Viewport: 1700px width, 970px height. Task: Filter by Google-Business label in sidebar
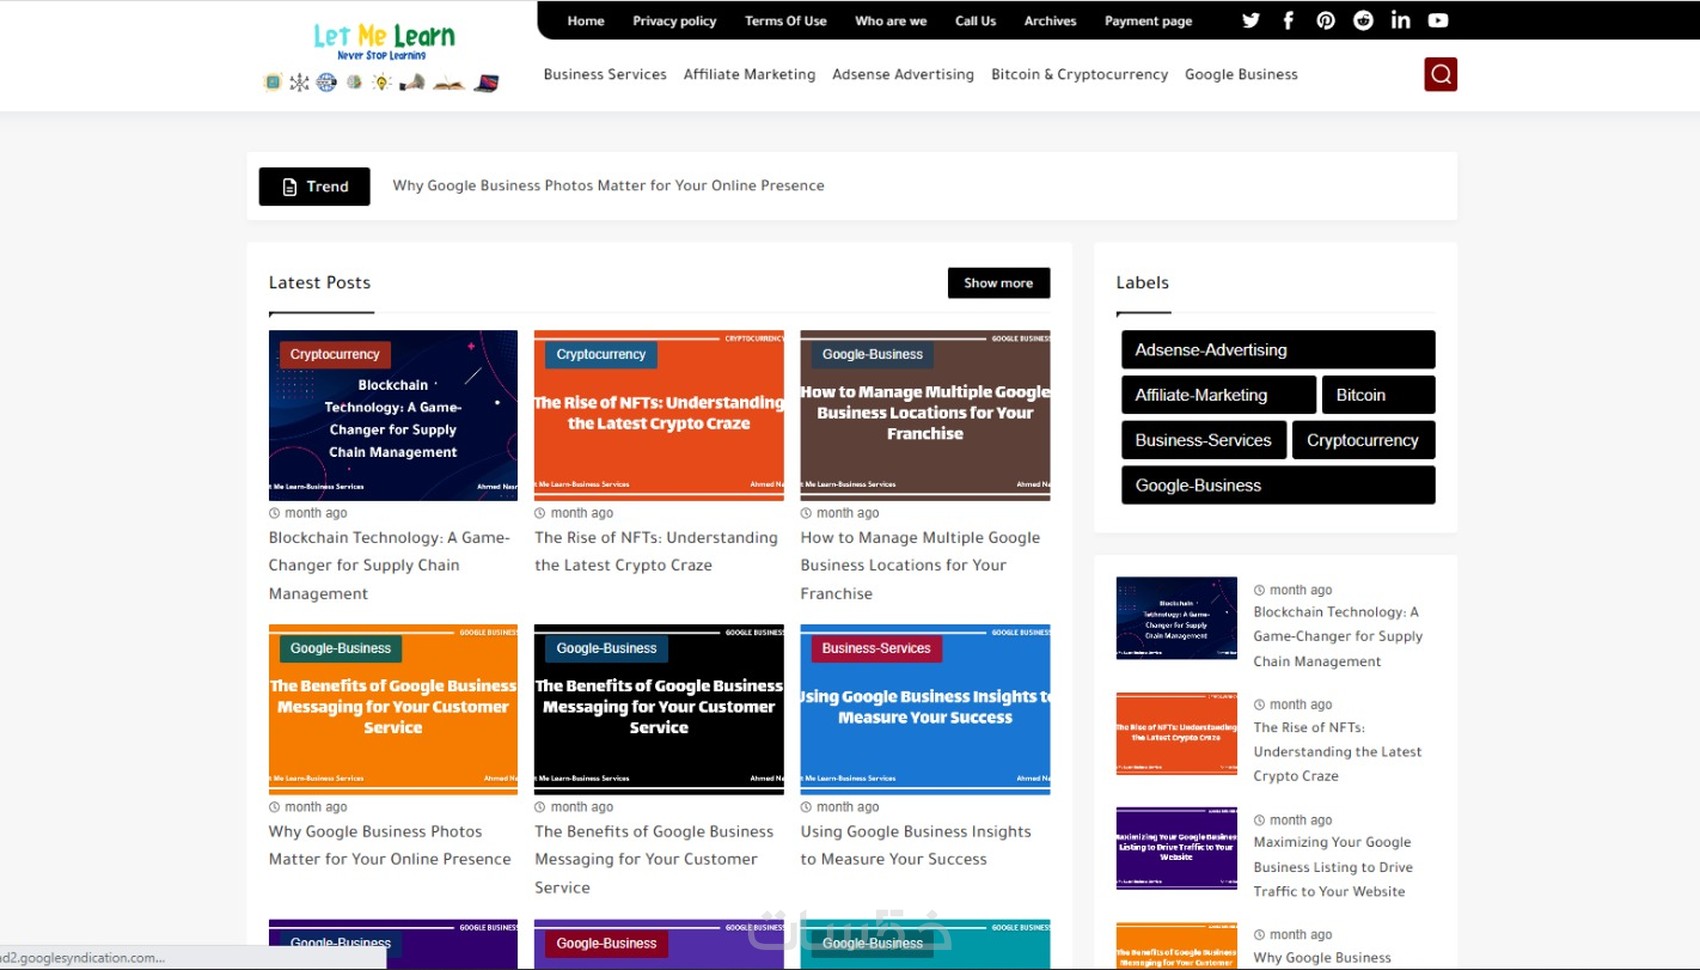1278,485
